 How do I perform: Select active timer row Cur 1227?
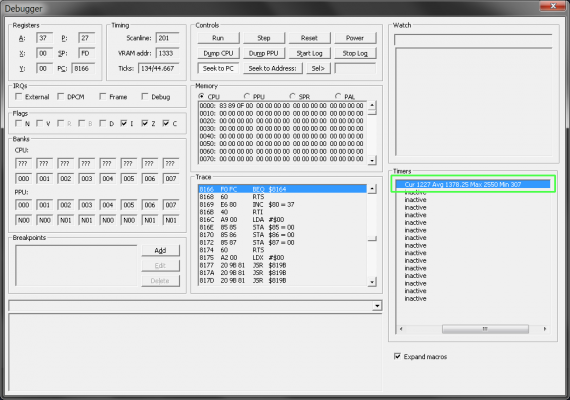[x=473, y=184]
